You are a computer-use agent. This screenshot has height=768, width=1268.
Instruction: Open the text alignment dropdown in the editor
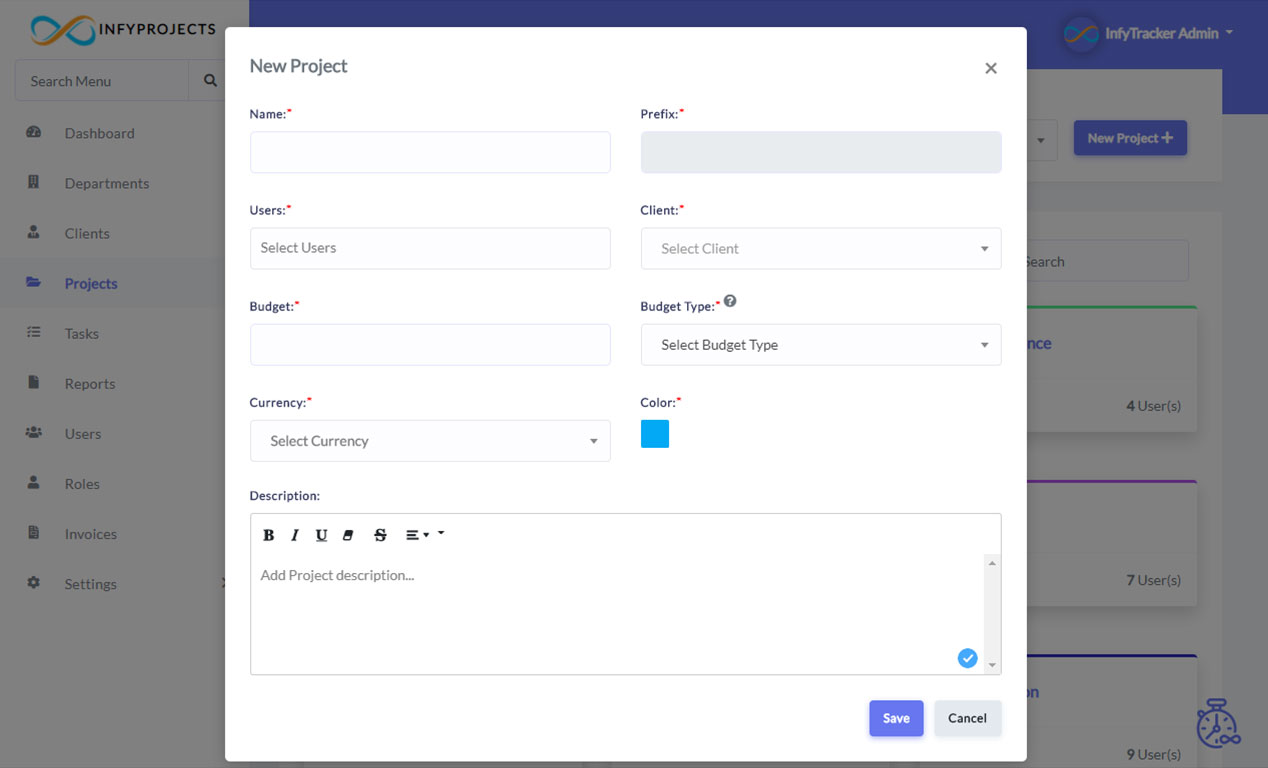pos(419,534)
